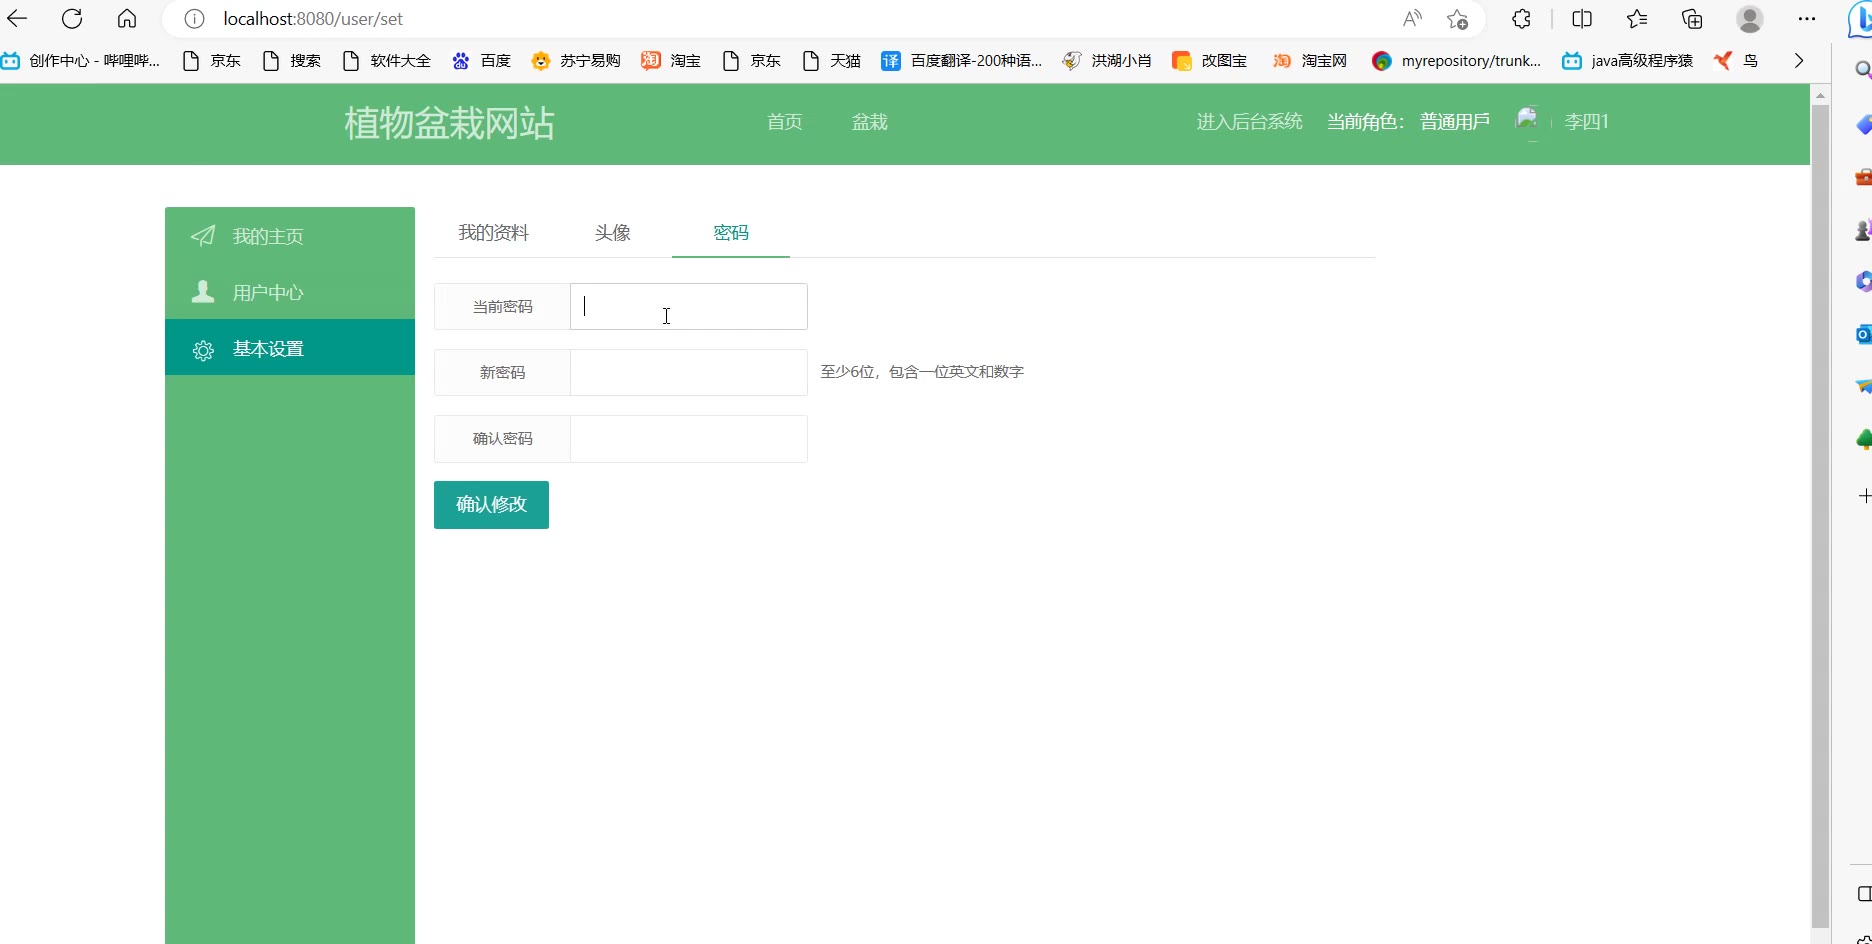Open 我的主页 in sidebar

click(x=290, y=236)
